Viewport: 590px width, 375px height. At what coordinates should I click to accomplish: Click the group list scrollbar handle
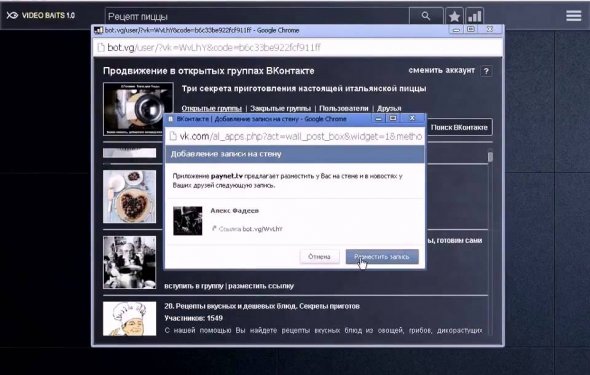[x=490, y=156]
